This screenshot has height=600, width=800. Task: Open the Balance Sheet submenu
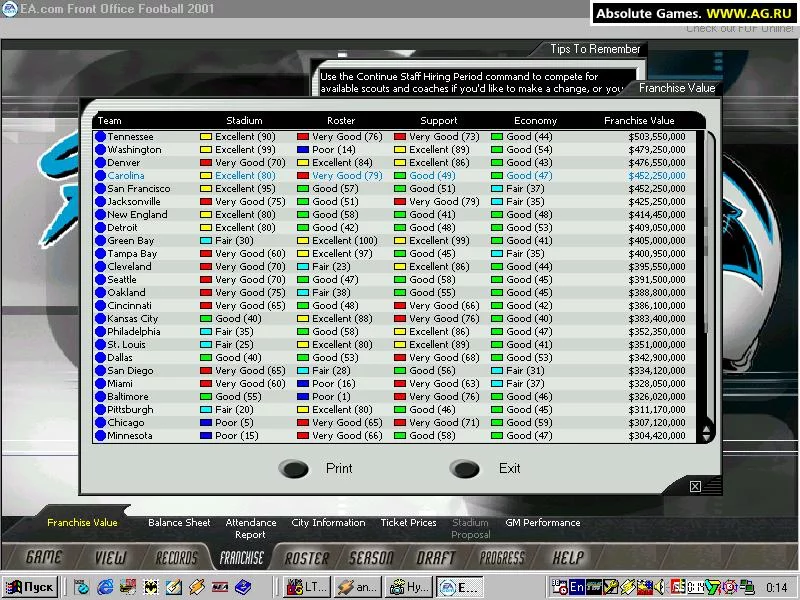click(x=179, y=522)
